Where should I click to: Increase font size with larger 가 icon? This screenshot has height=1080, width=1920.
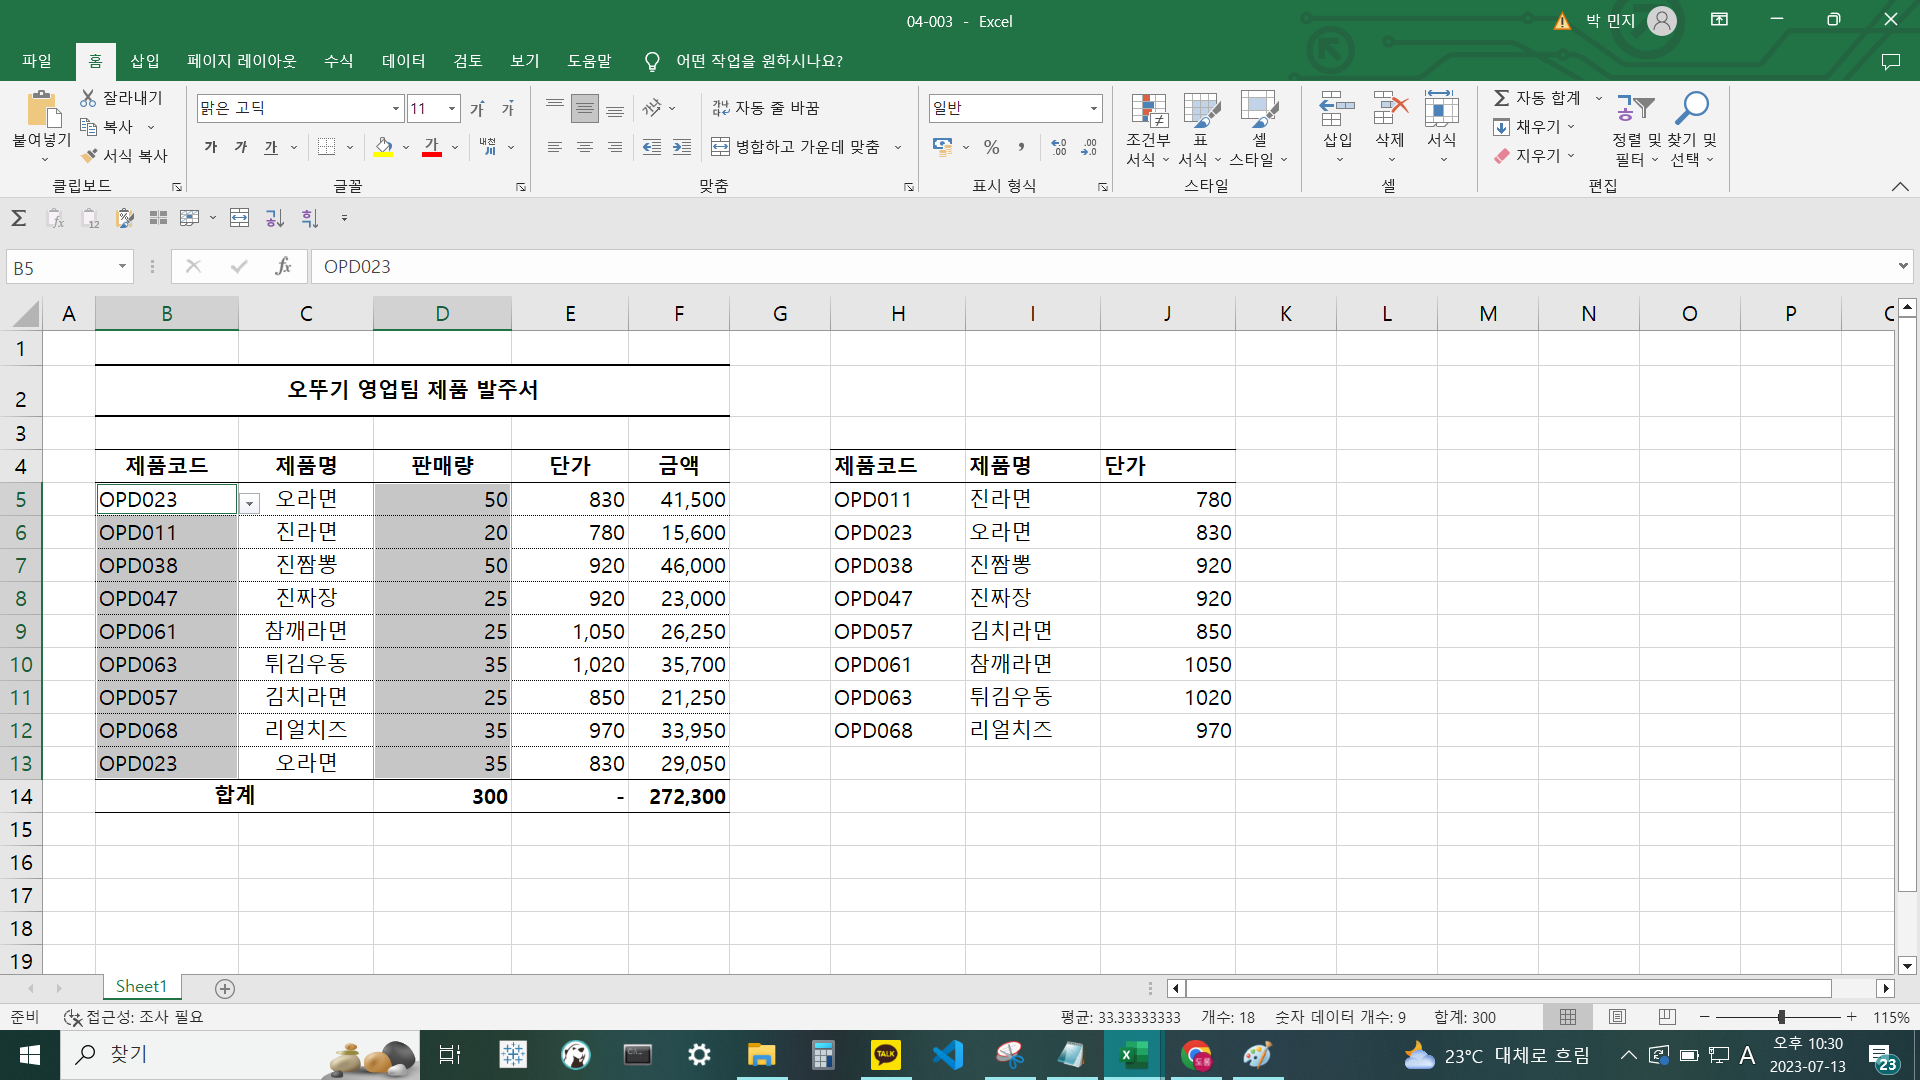477,108
